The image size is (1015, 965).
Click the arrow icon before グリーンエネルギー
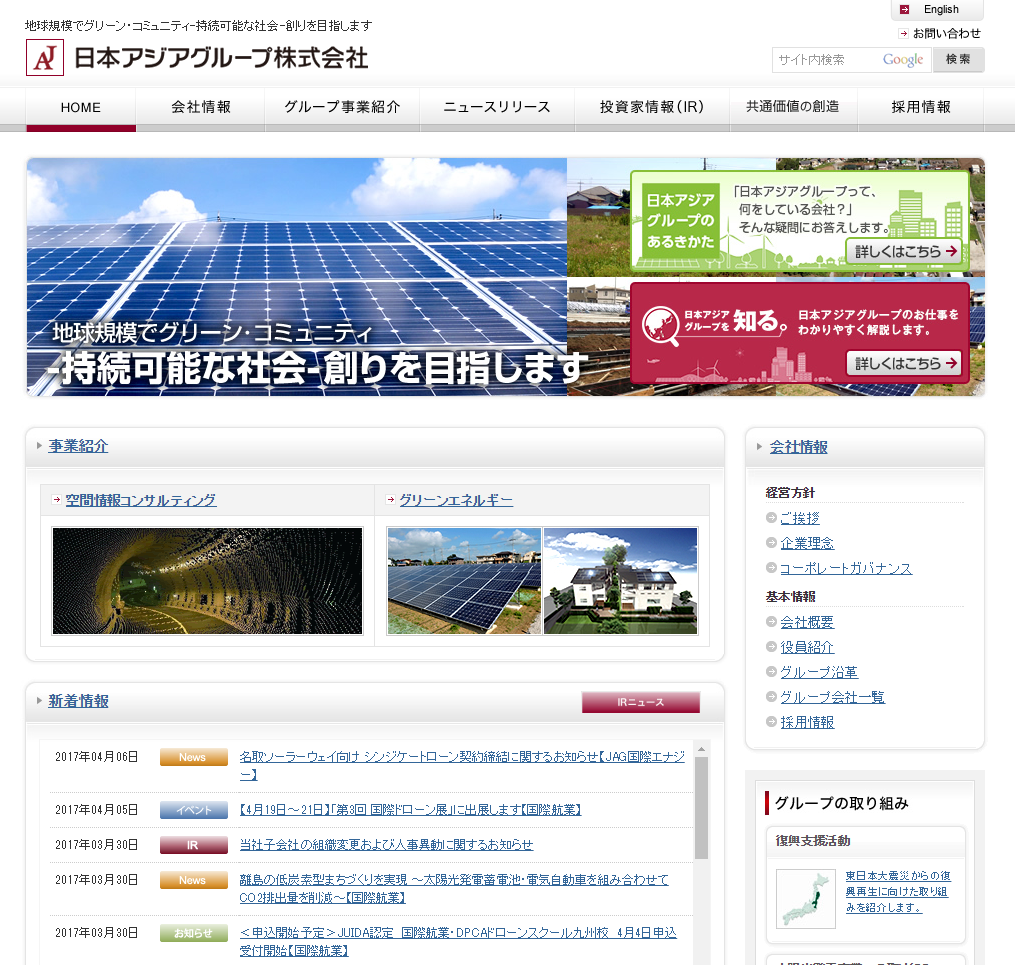pyautogui.click(x=390, y=500)
